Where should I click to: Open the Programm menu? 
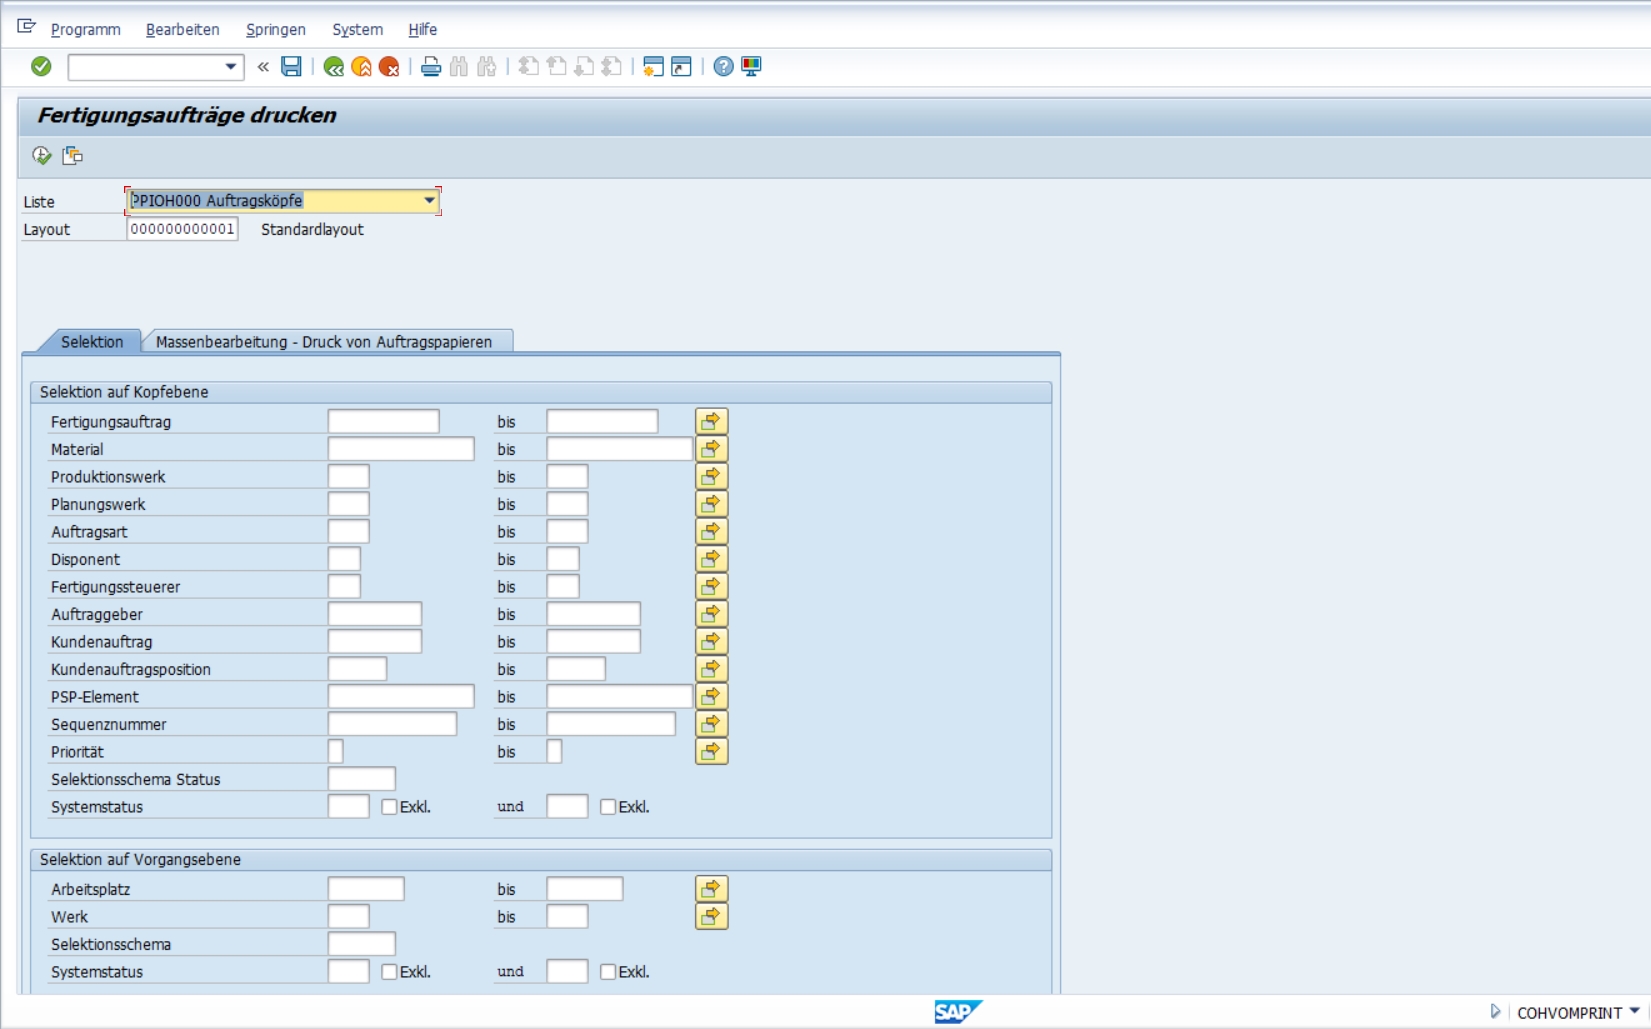[x=86, y=29]
